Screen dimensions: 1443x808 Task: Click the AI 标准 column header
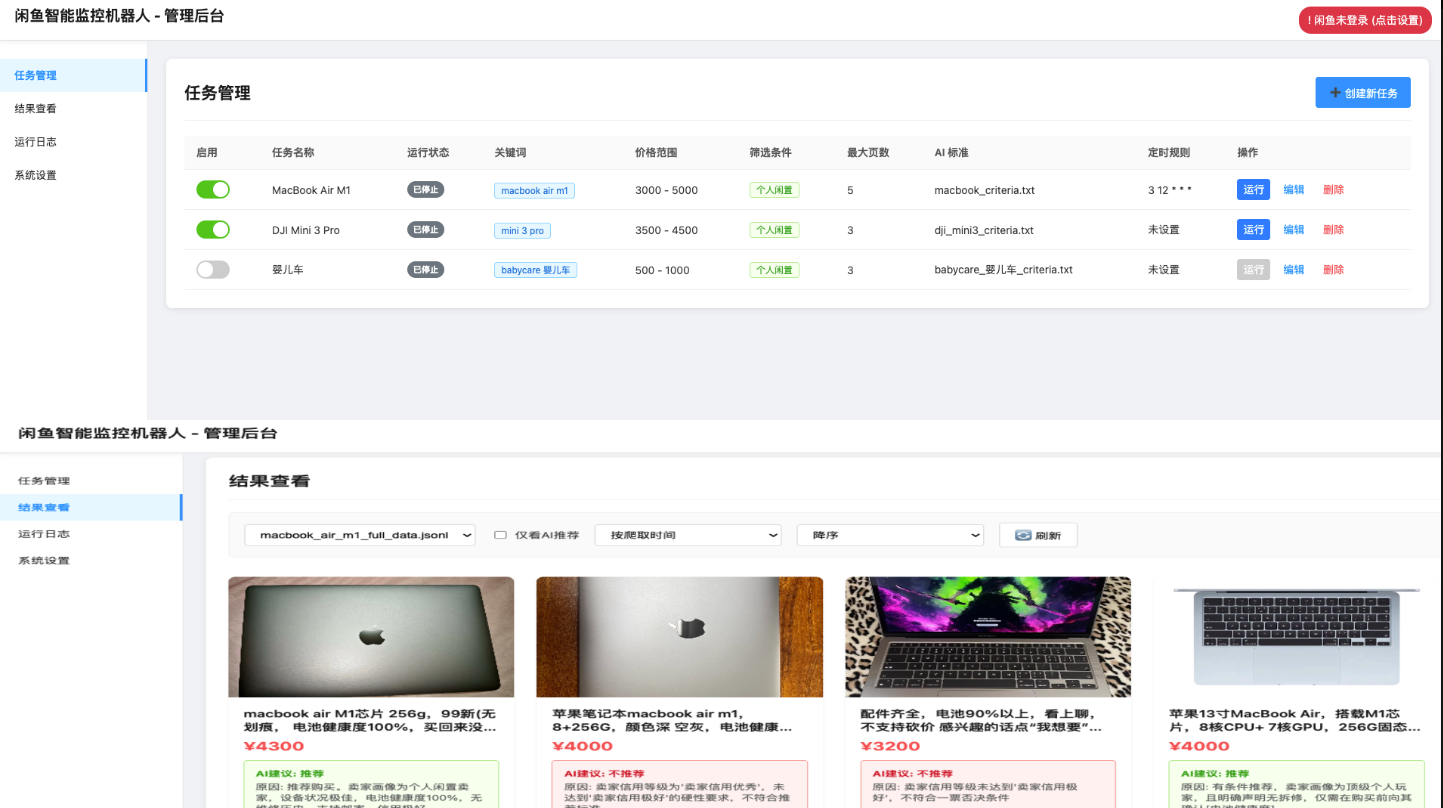[951, 153]
